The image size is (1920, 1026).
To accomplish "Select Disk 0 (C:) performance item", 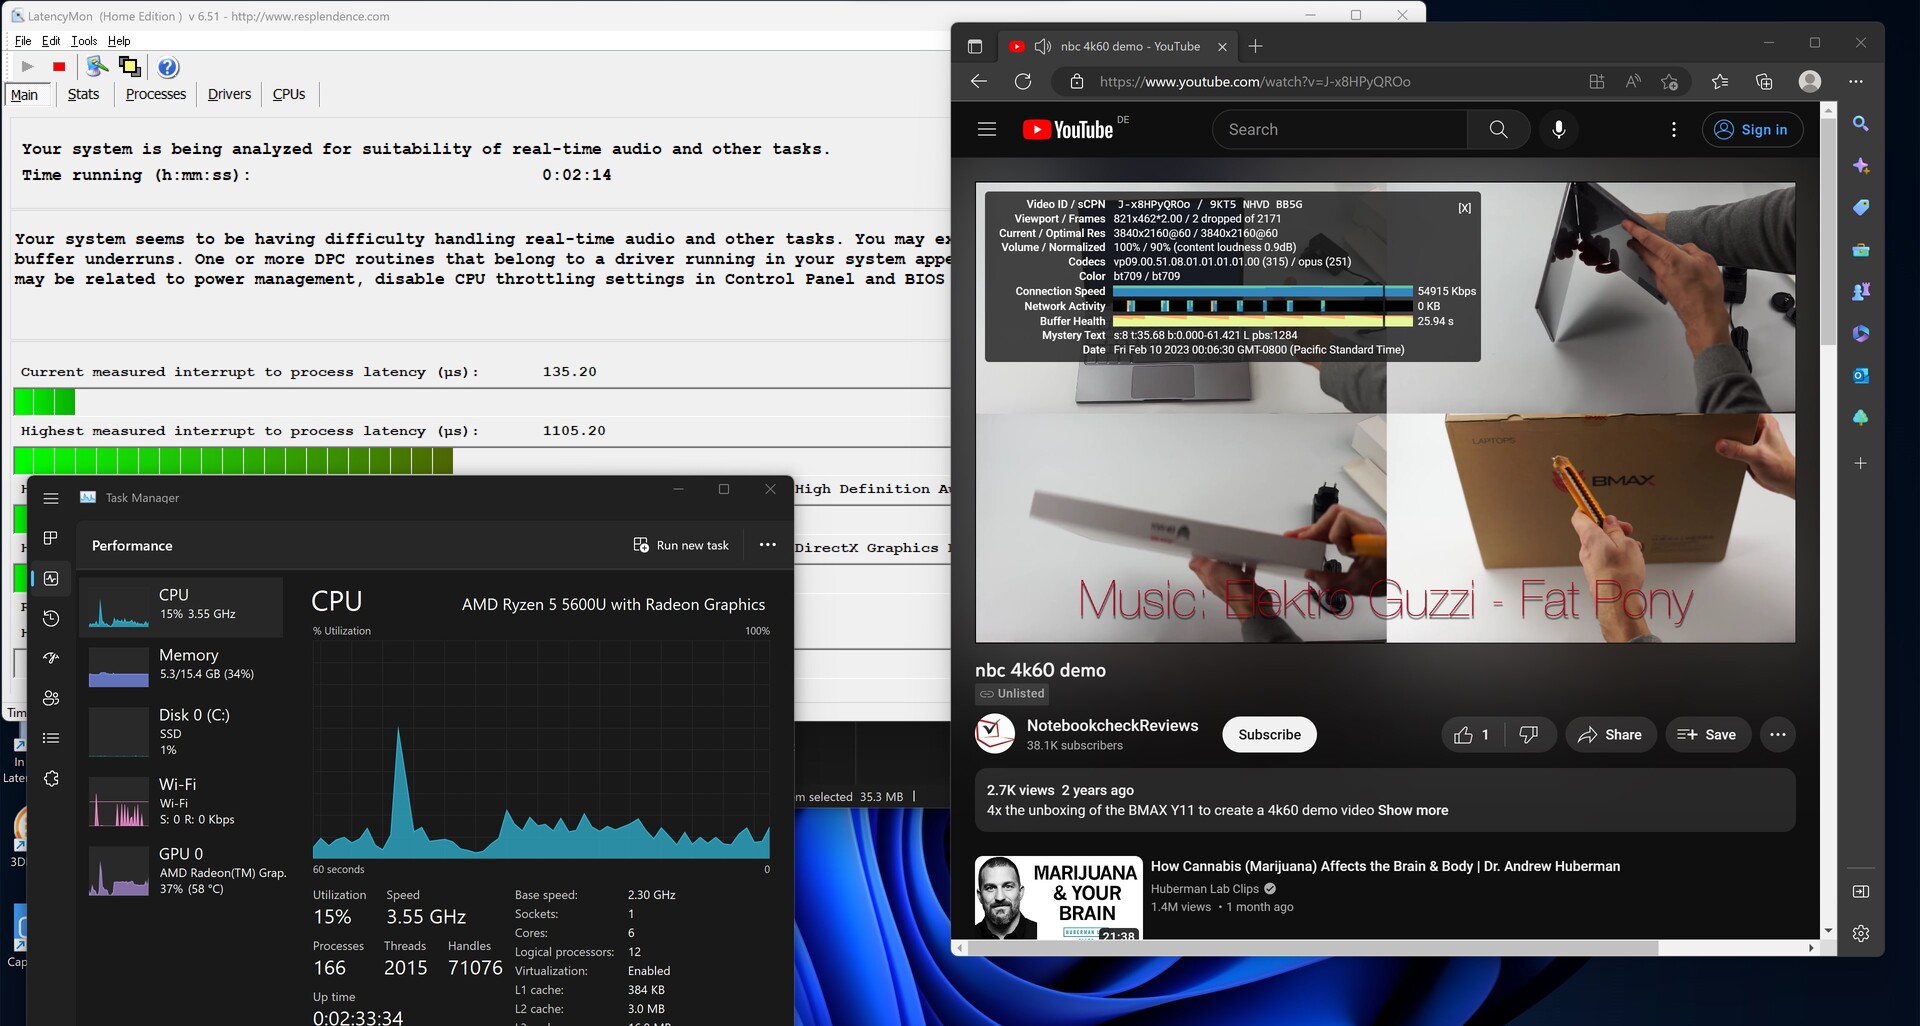I will [181, 730].
